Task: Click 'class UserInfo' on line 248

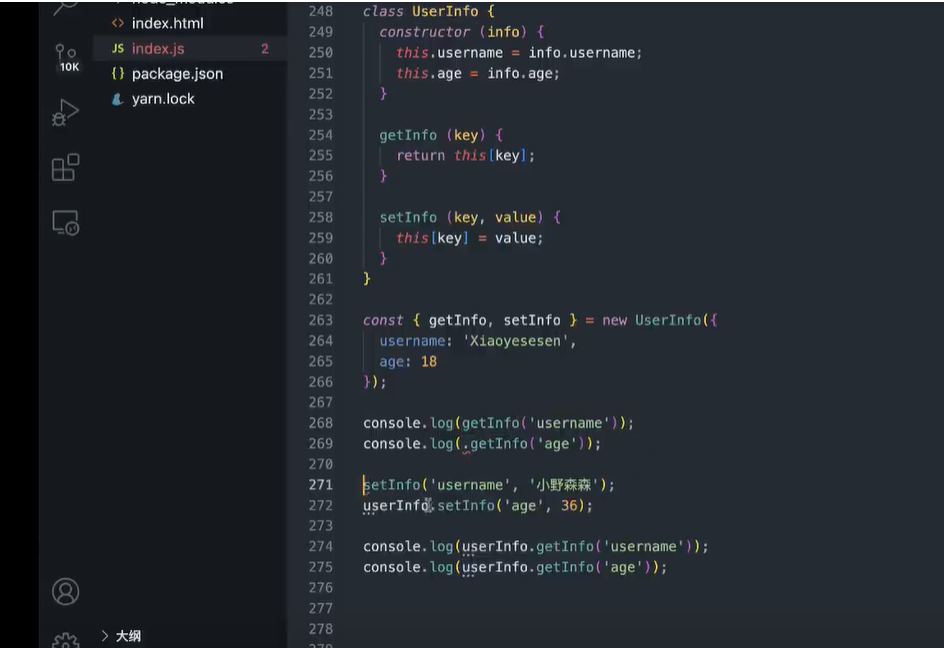Action: [x=420, y=11]
